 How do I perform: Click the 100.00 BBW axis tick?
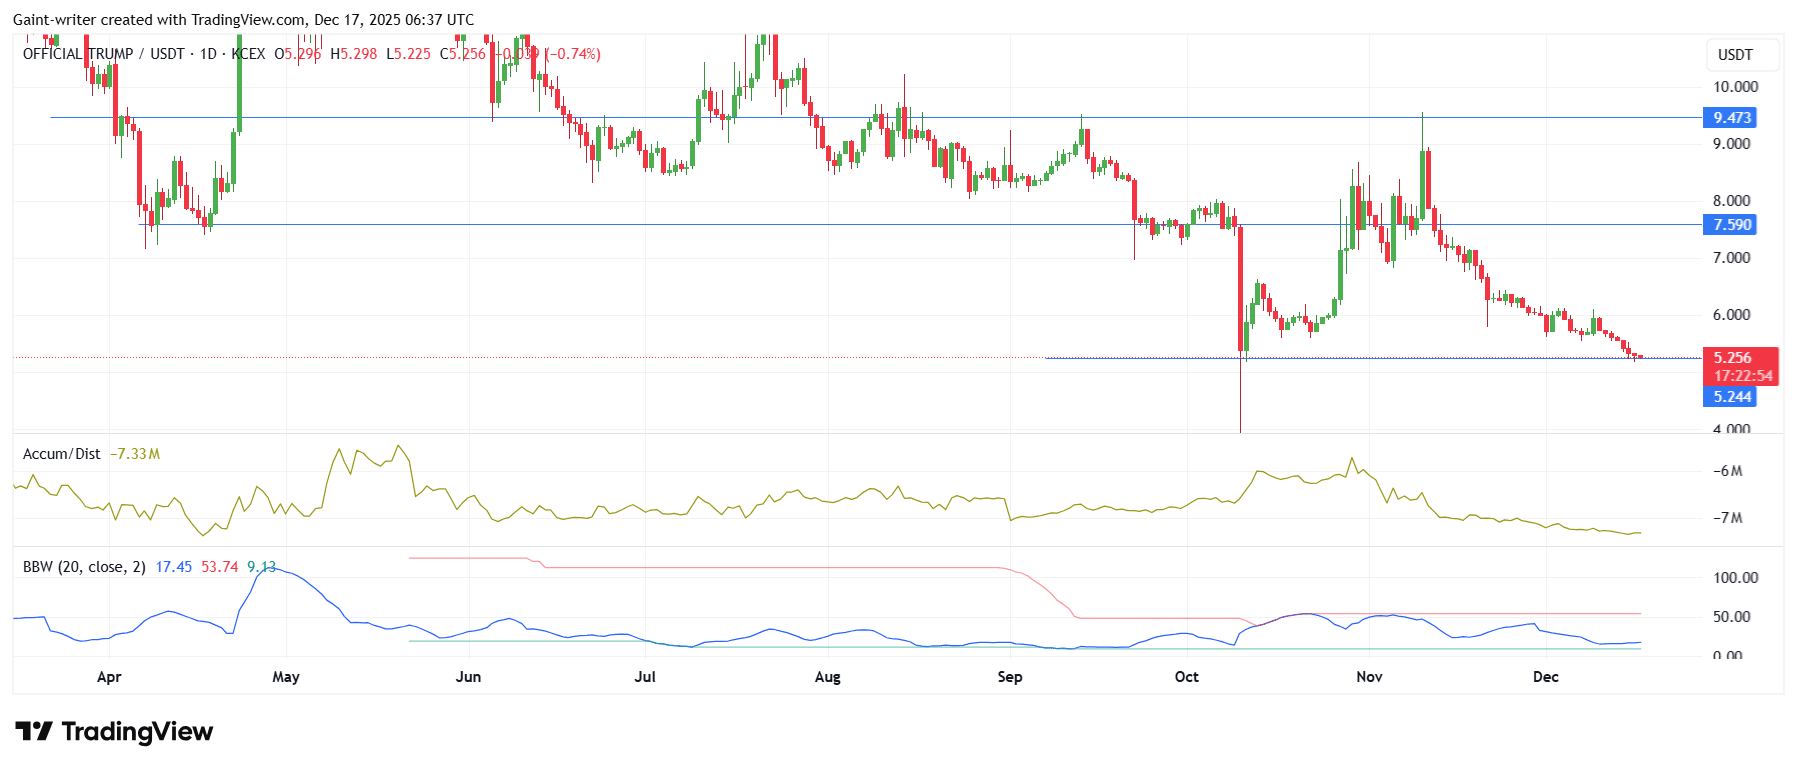(1735, 578)
